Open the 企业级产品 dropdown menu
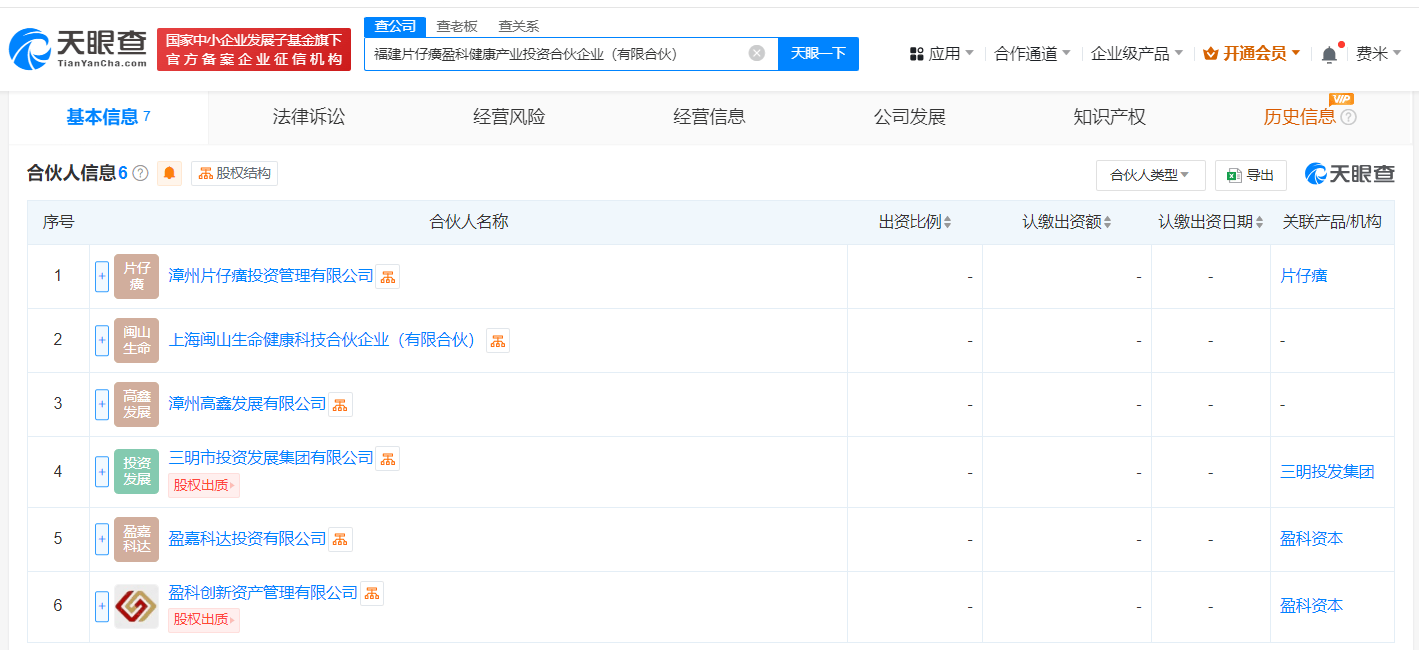The height and width of the screenshot is (650, 1419). point(1137,54)
